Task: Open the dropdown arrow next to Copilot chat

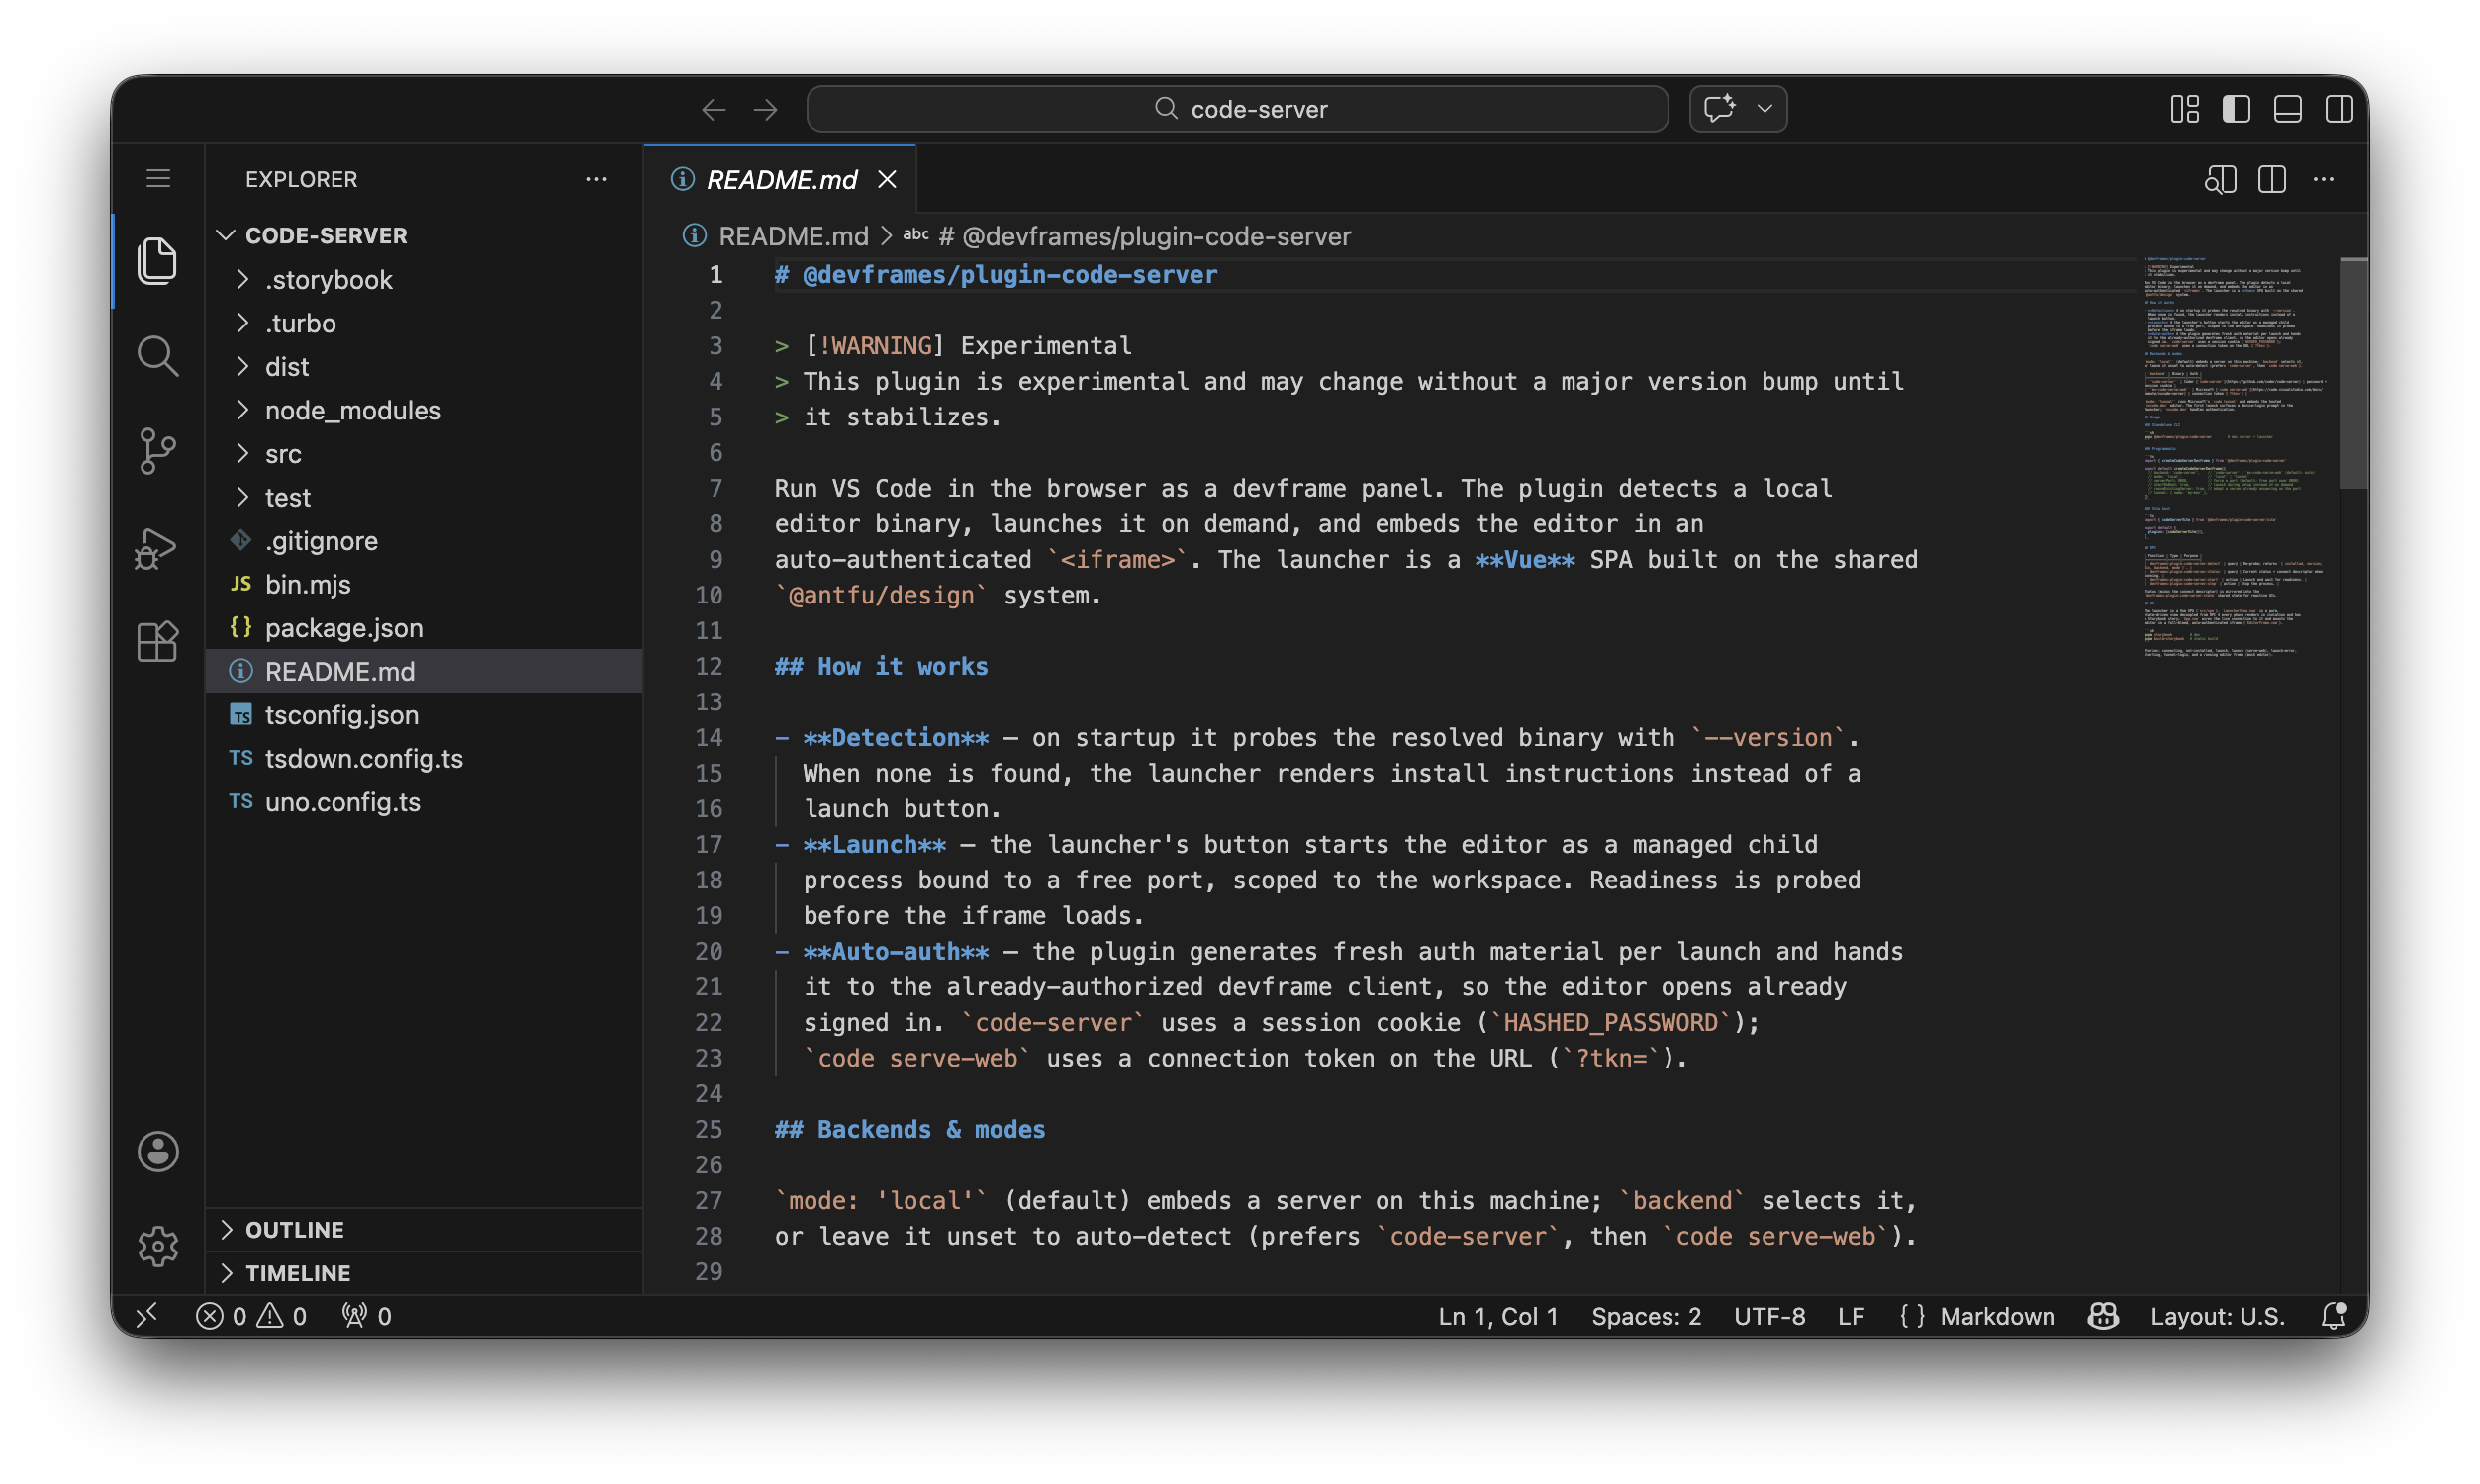Action: tap(1765, 108)
